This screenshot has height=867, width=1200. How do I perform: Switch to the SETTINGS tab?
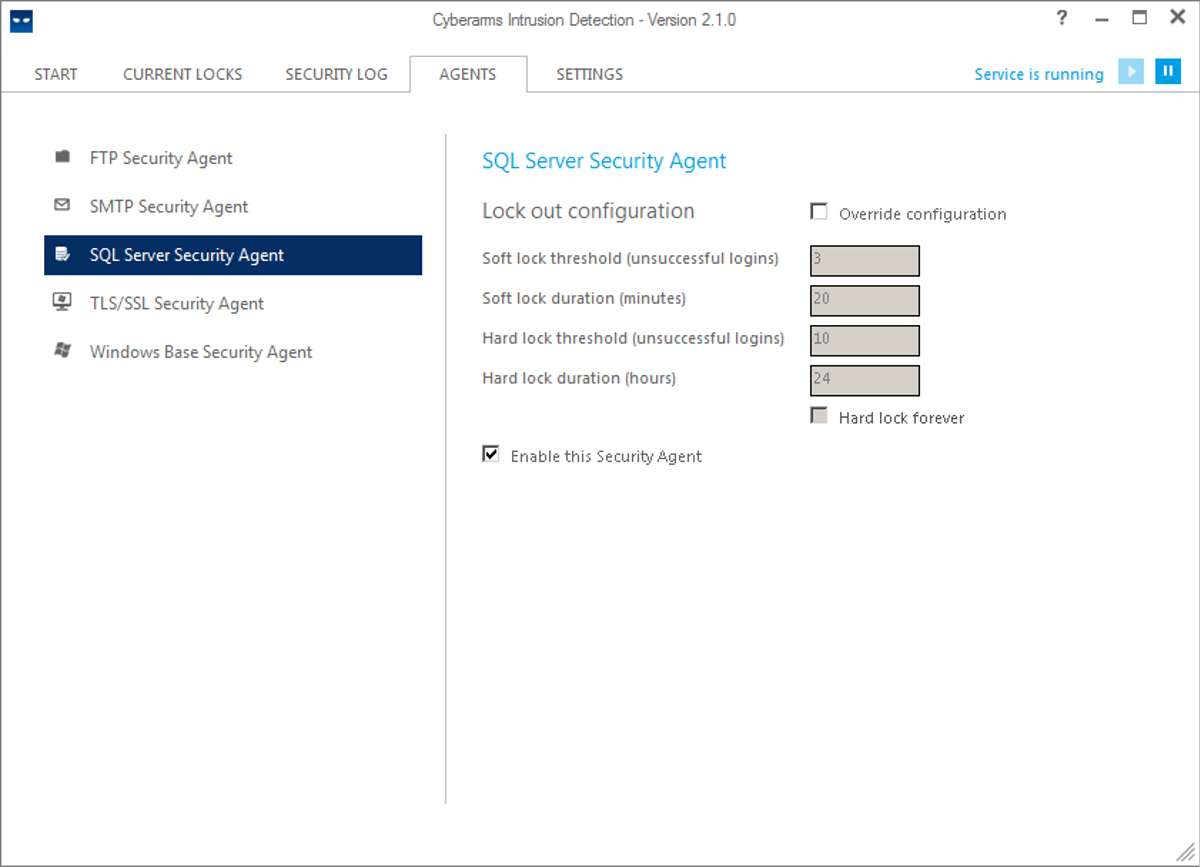pyautogui.click(x=589, y=73)
